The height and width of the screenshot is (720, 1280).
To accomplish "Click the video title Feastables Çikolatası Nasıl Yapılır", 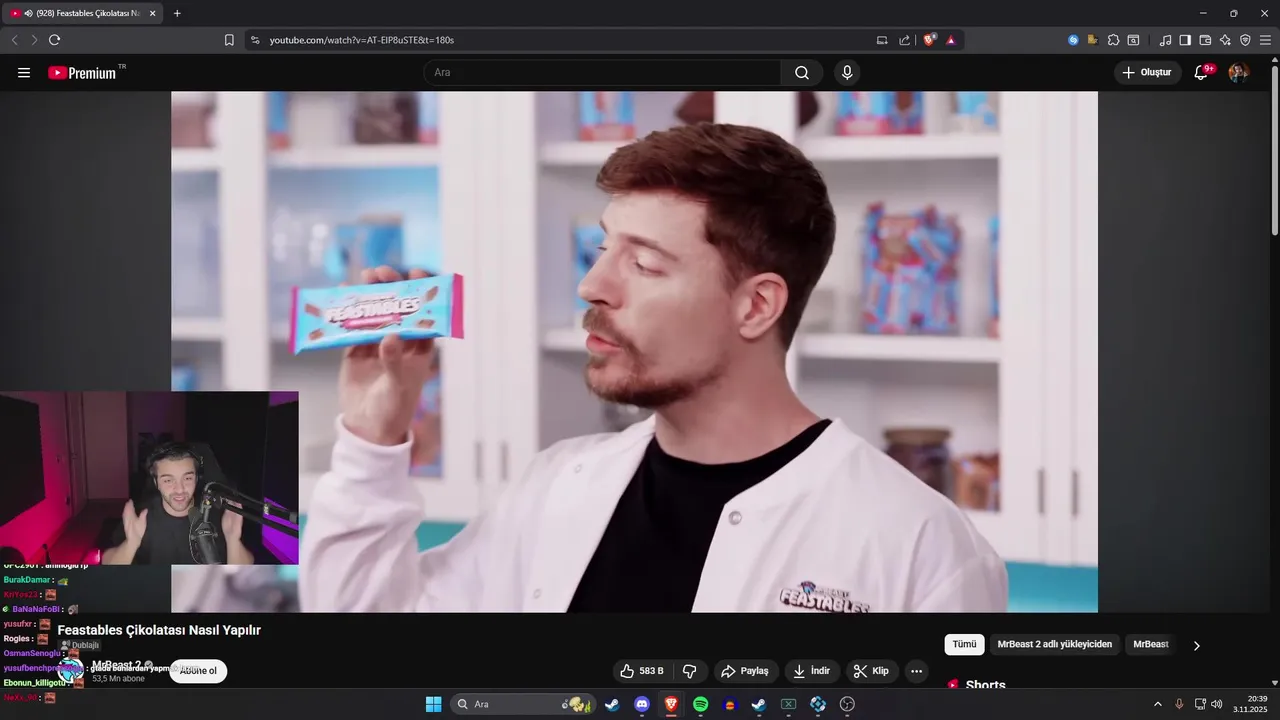I will (x=159, y=630).
